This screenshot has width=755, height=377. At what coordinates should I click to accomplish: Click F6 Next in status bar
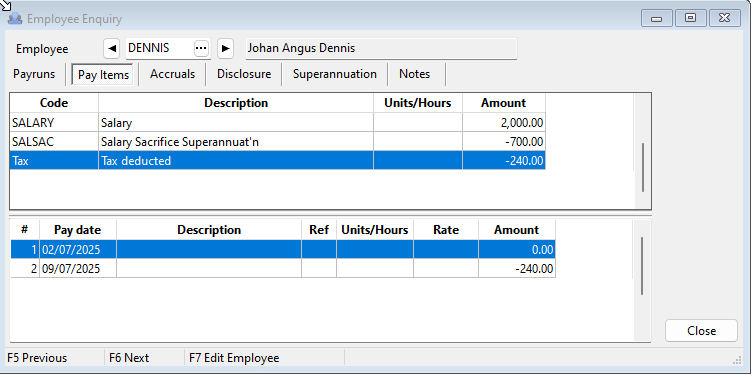[x=129, y=358]
